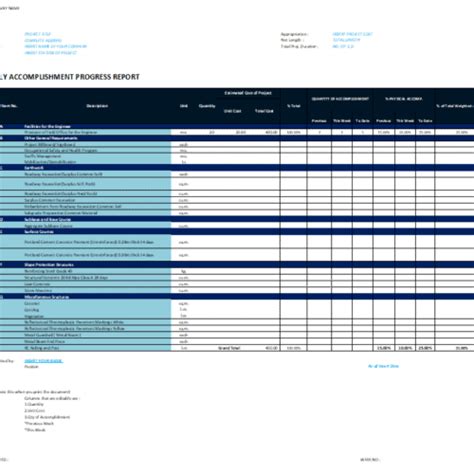Select To Date under % Physical Accomp.
474x474 pixels.
(x=425, y=121)
